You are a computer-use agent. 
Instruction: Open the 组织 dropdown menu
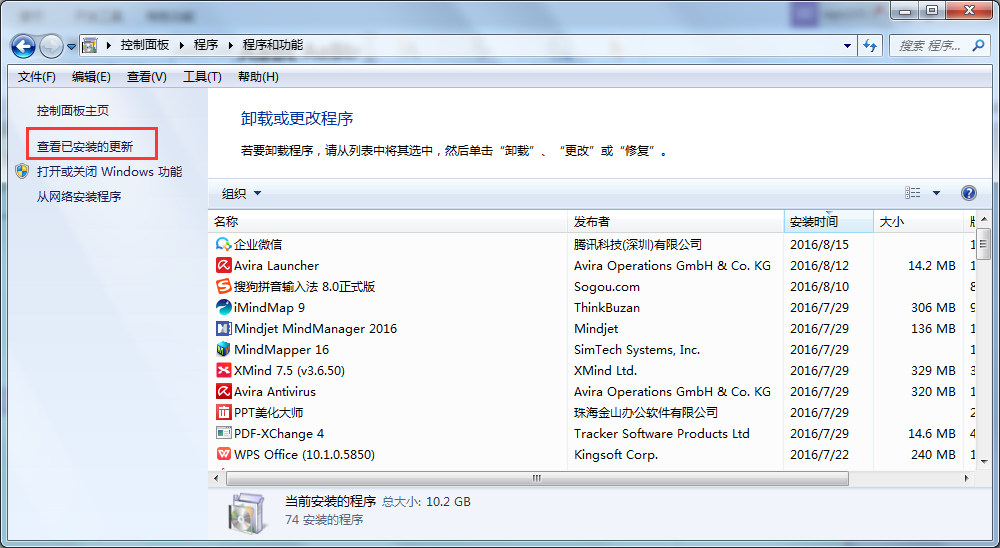click(x=241, y=193)
